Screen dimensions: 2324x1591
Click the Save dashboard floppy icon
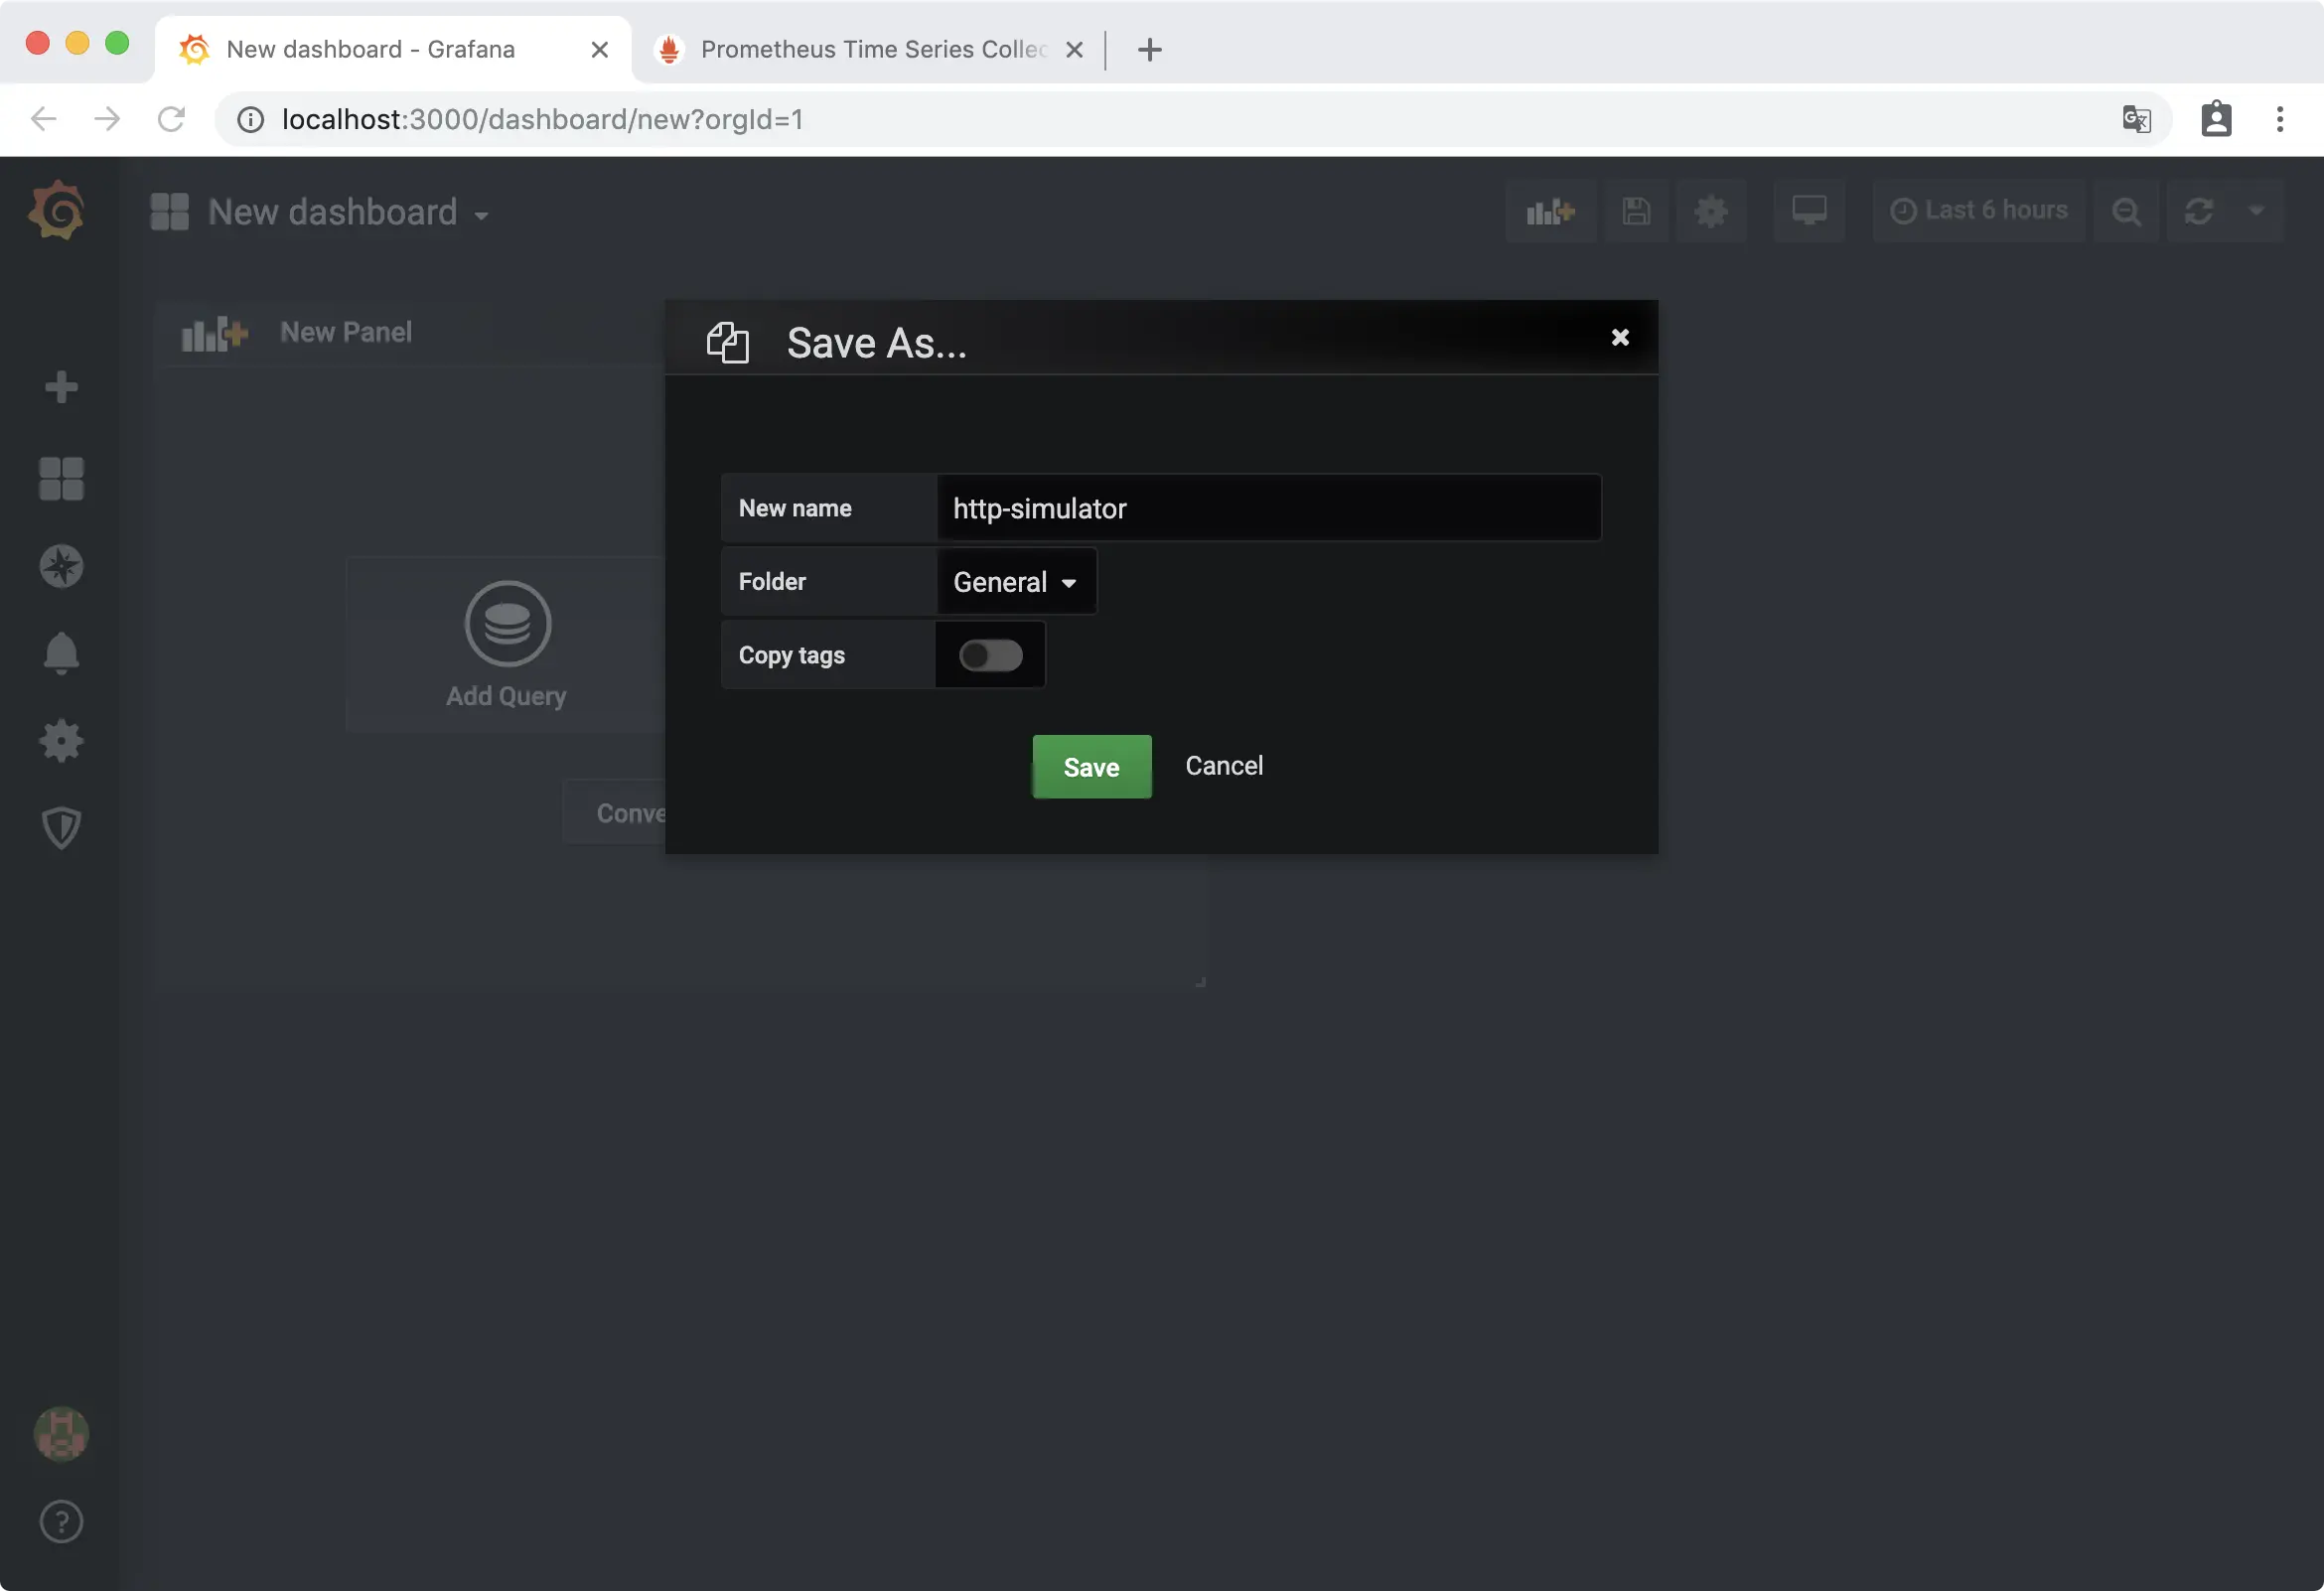pos(1636,211)
